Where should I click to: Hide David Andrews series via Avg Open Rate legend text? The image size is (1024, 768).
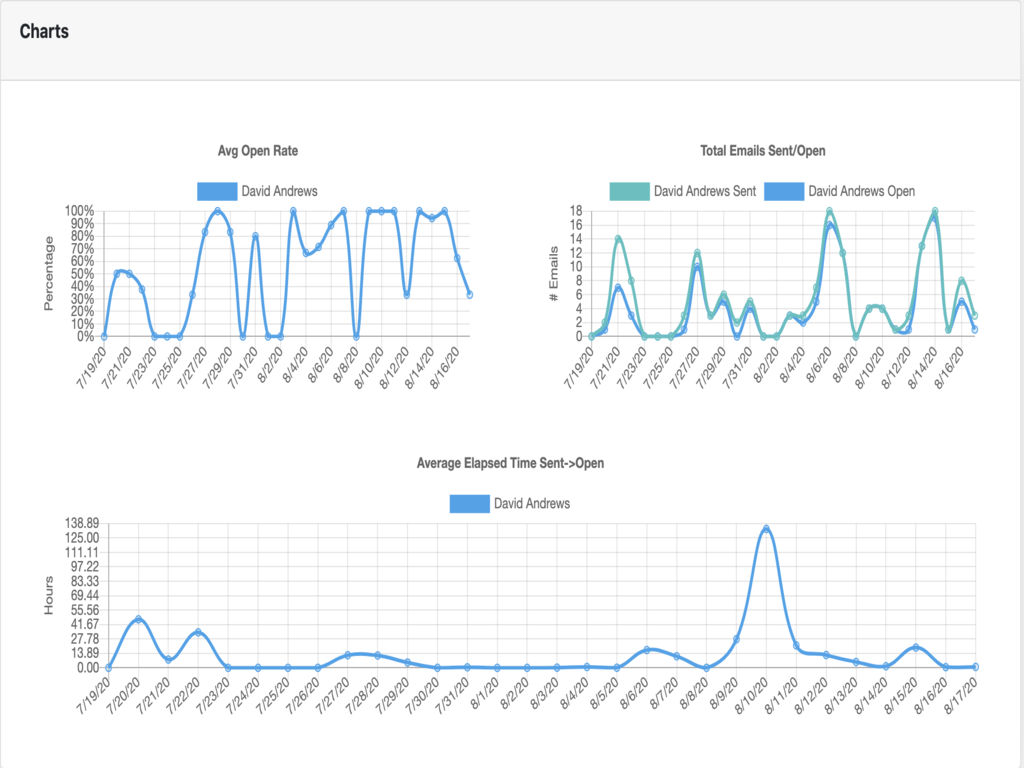point(279,190)
